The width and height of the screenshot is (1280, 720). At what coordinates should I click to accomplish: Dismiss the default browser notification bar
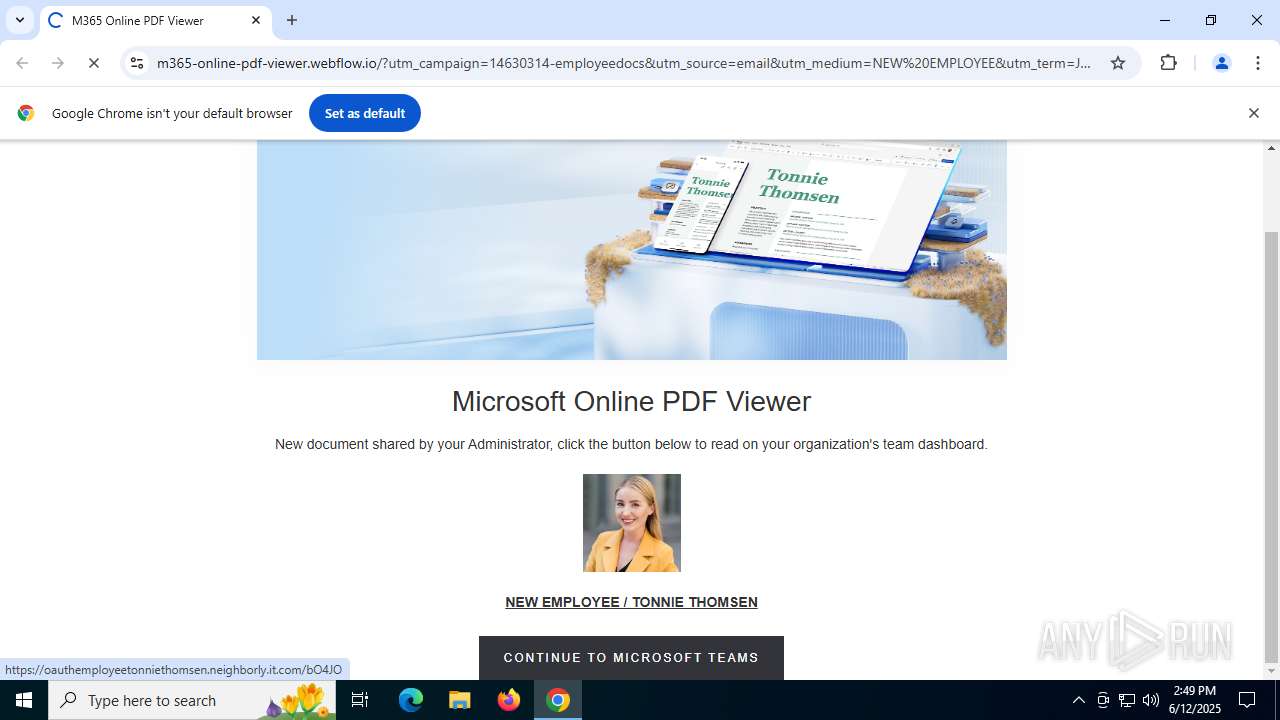[1253, 113]
